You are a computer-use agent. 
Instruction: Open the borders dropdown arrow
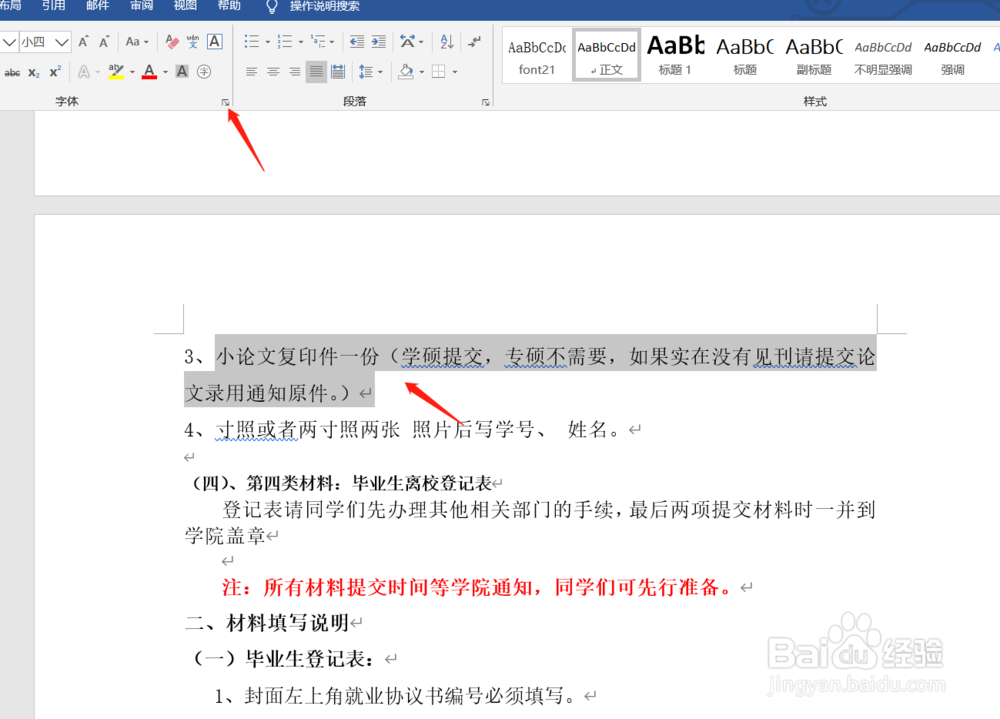tap(455, 71)
